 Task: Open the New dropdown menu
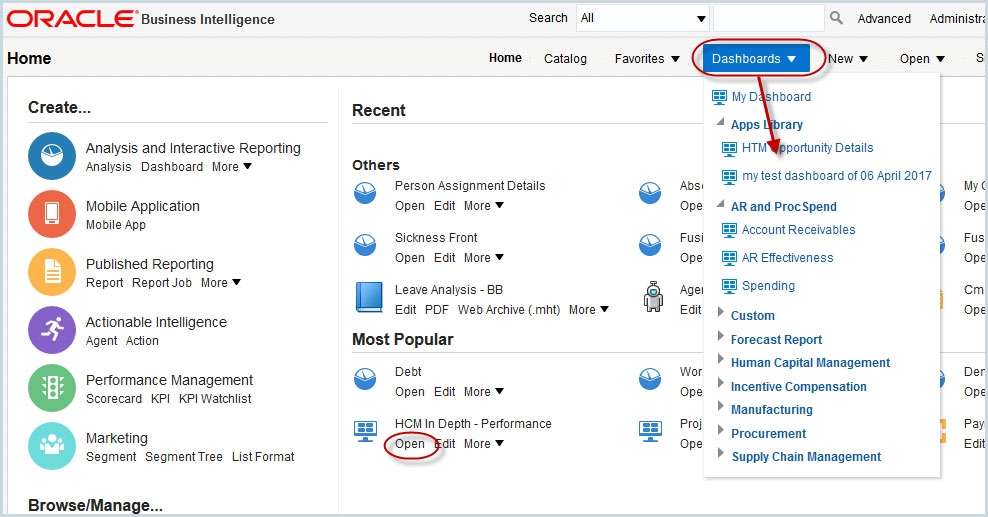click(848, 59)
